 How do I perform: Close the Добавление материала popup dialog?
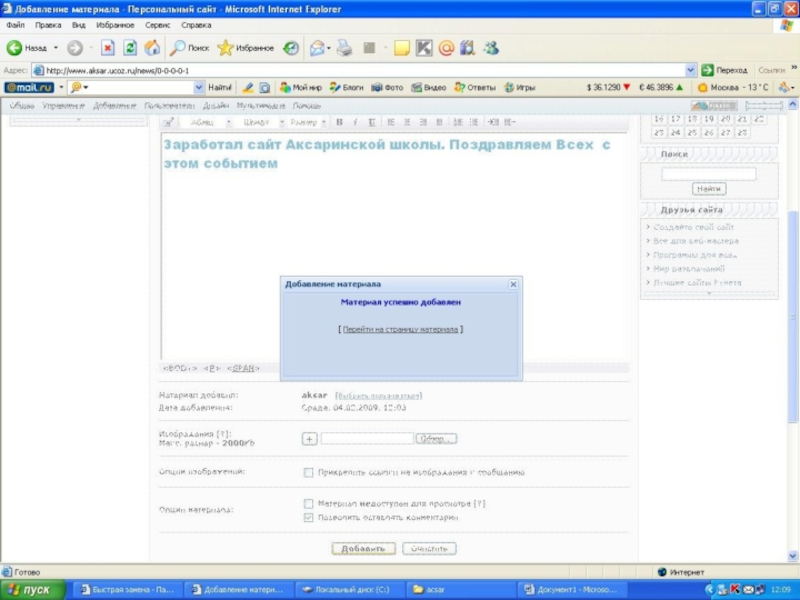click(x=513, y=284)
